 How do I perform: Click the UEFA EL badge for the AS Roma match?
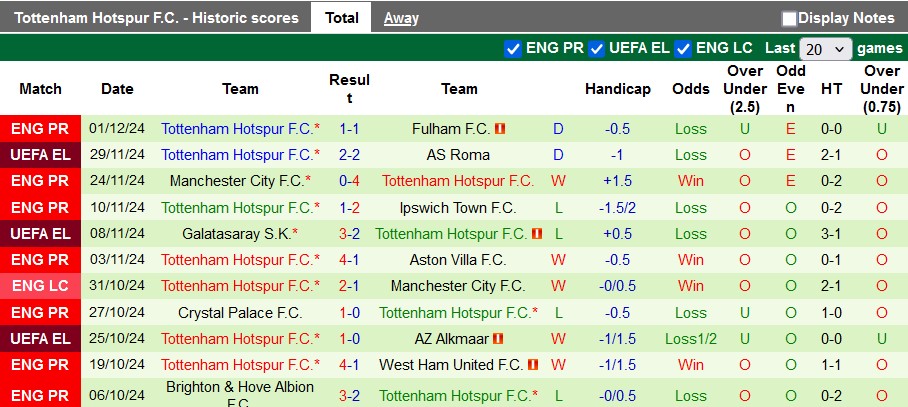[x=40, y=155]
